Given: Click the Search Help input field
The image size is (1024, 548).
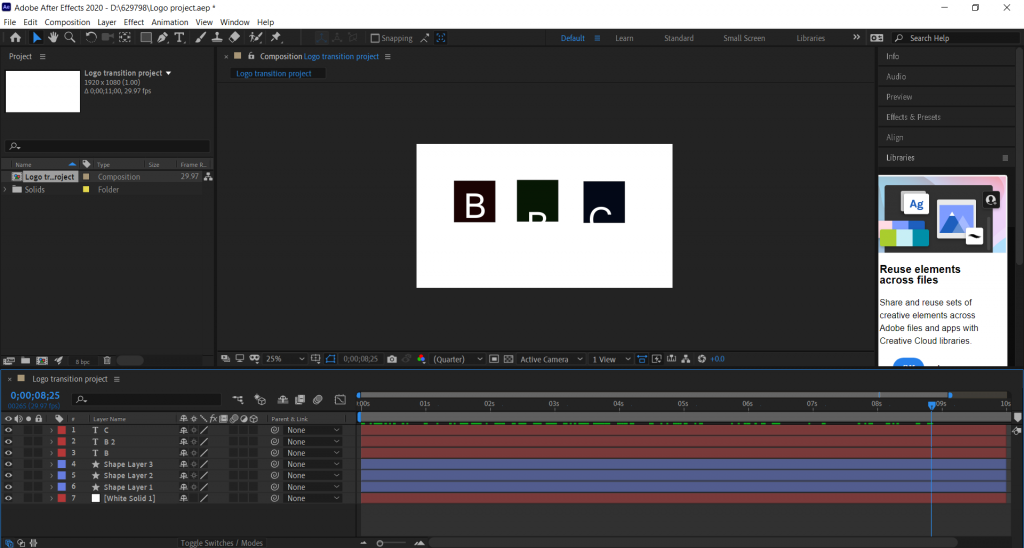Looking at the screenshot, I should coord(955,38).
